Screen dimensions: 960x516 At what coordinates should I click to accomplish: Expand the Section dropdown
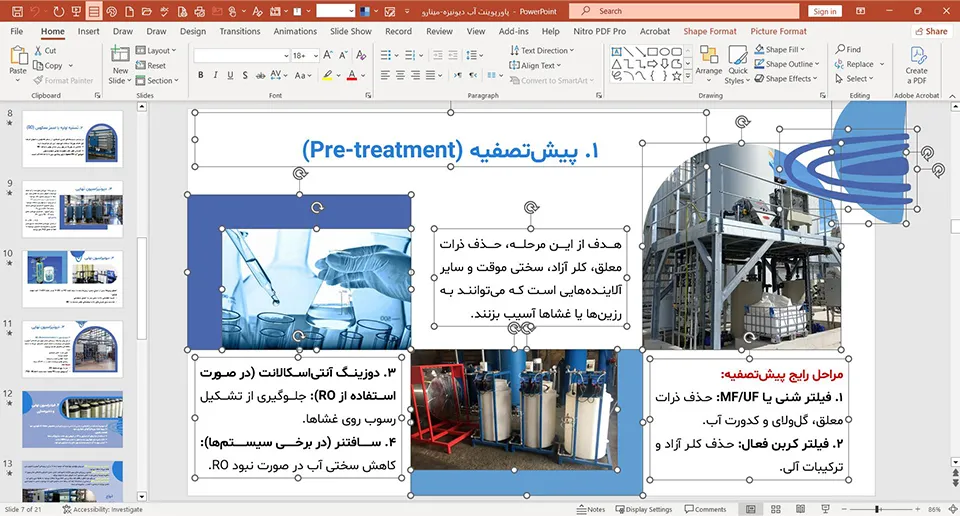pos(157,80)
